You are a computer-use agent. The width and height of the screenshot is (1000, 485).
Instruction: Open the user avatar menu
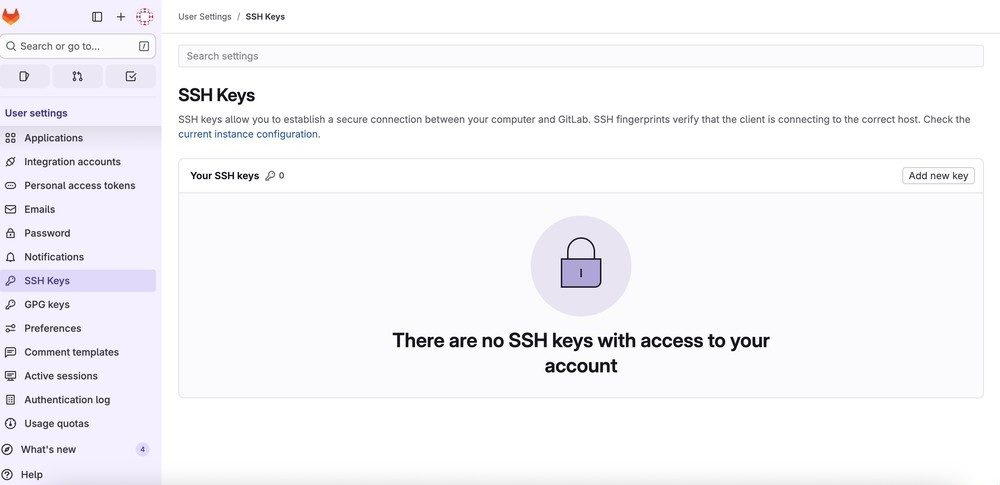click(x=145, y=17)
